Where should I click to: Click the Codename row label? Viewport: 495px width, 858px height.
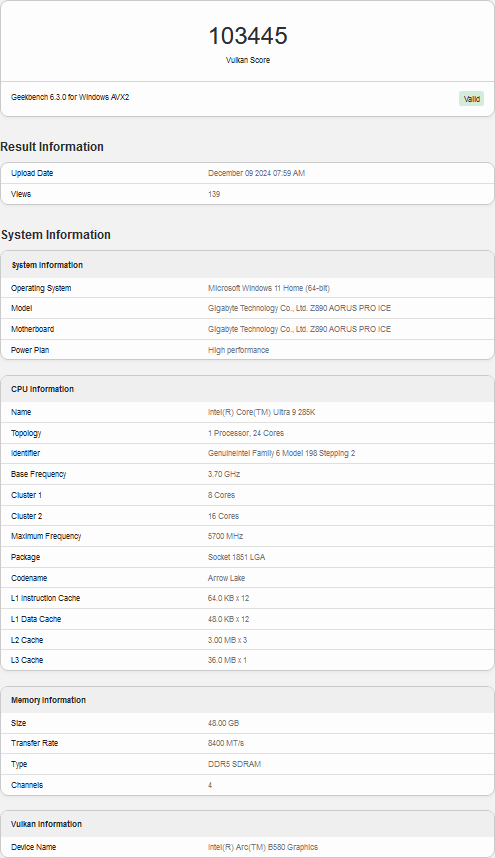[x=29, y=578]
